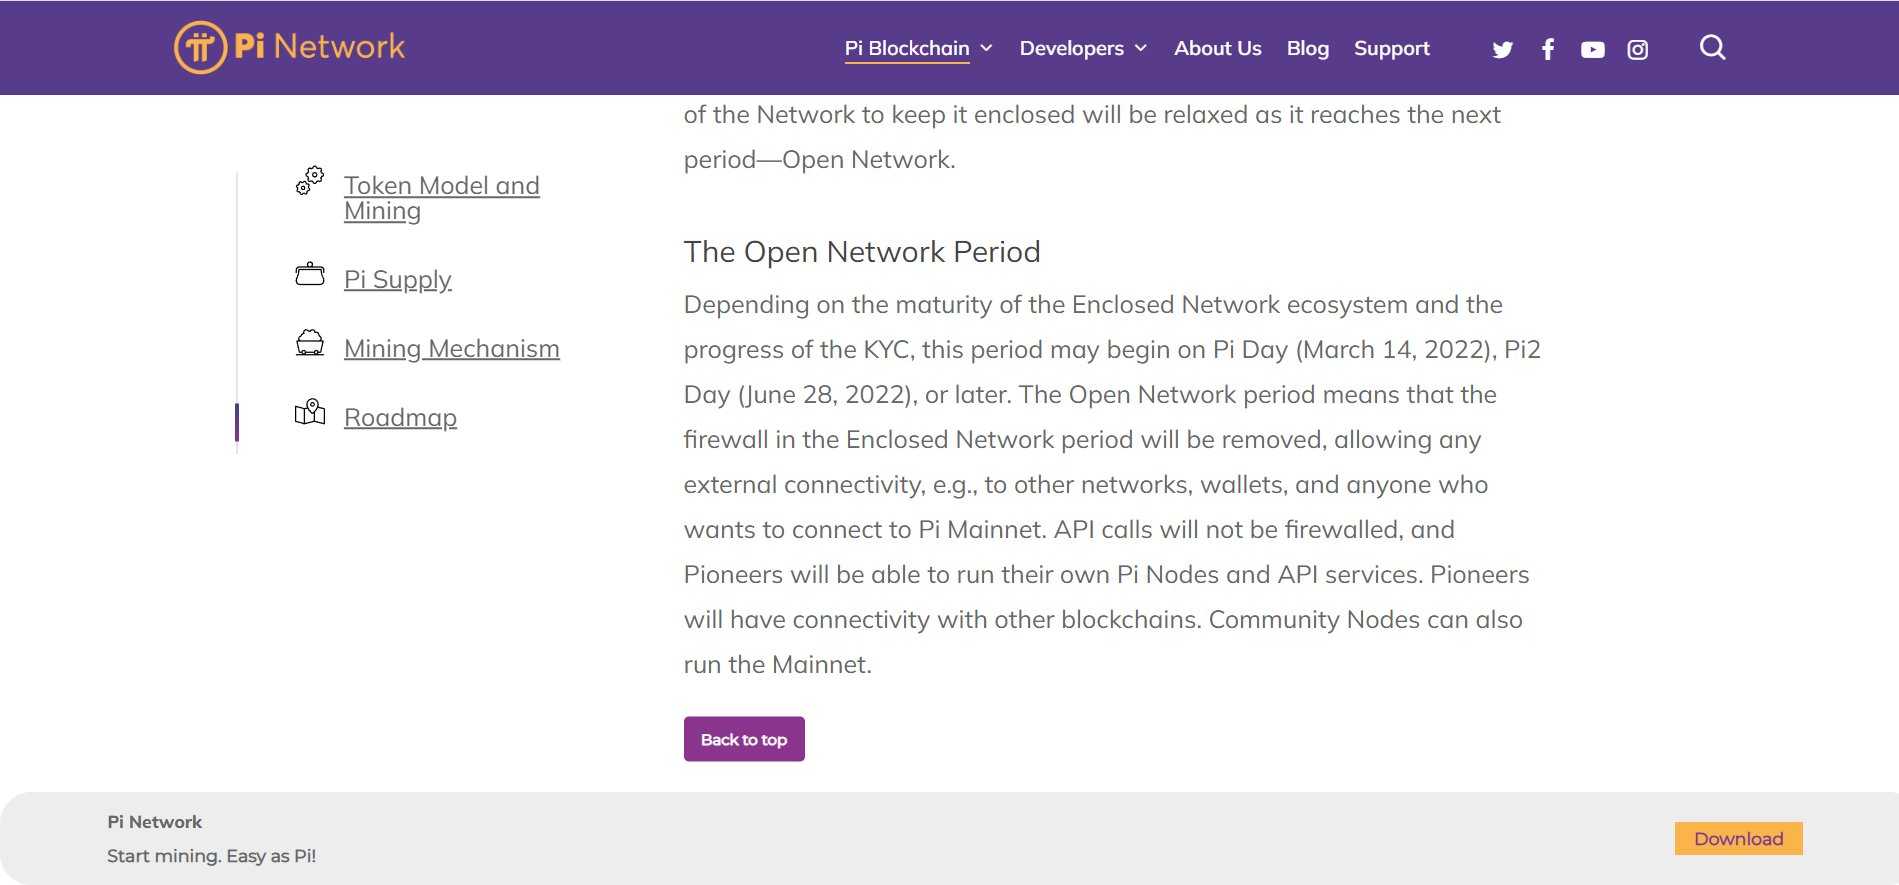Open the Twitter social icon
Screen dimensions: 1899x885
(1502, 49)
